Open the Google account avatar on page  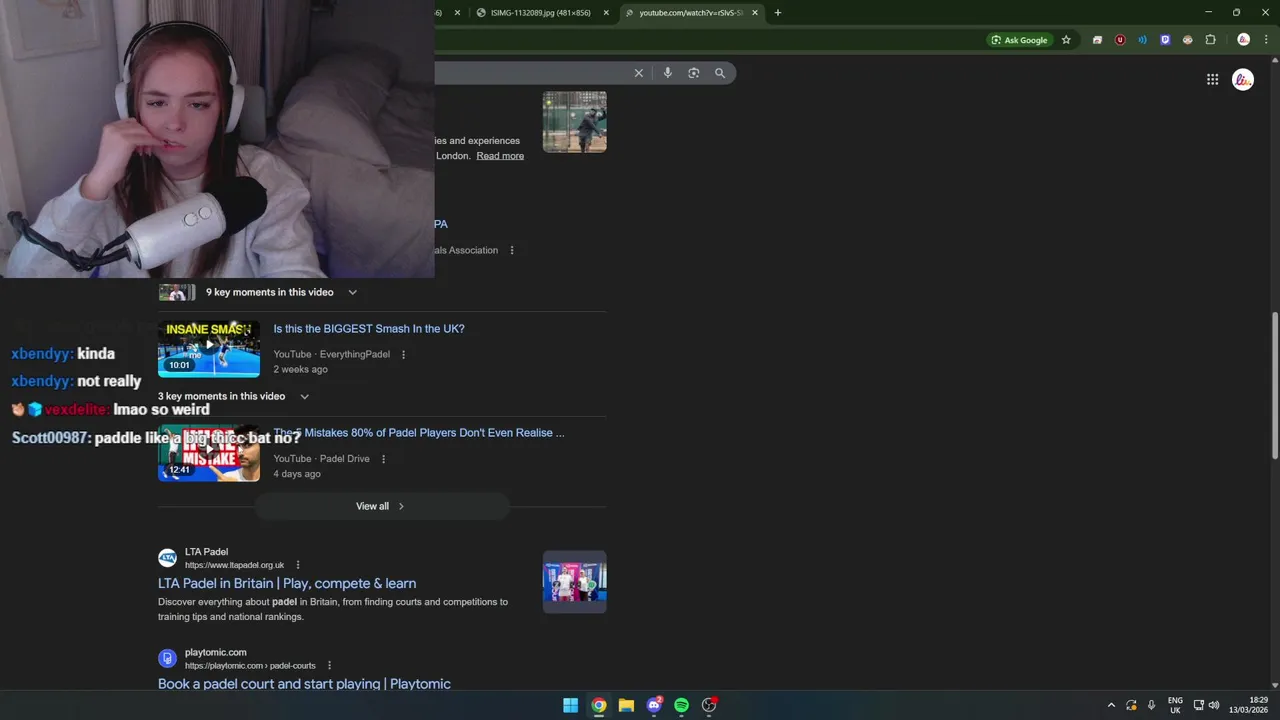tap(1243, 80)
